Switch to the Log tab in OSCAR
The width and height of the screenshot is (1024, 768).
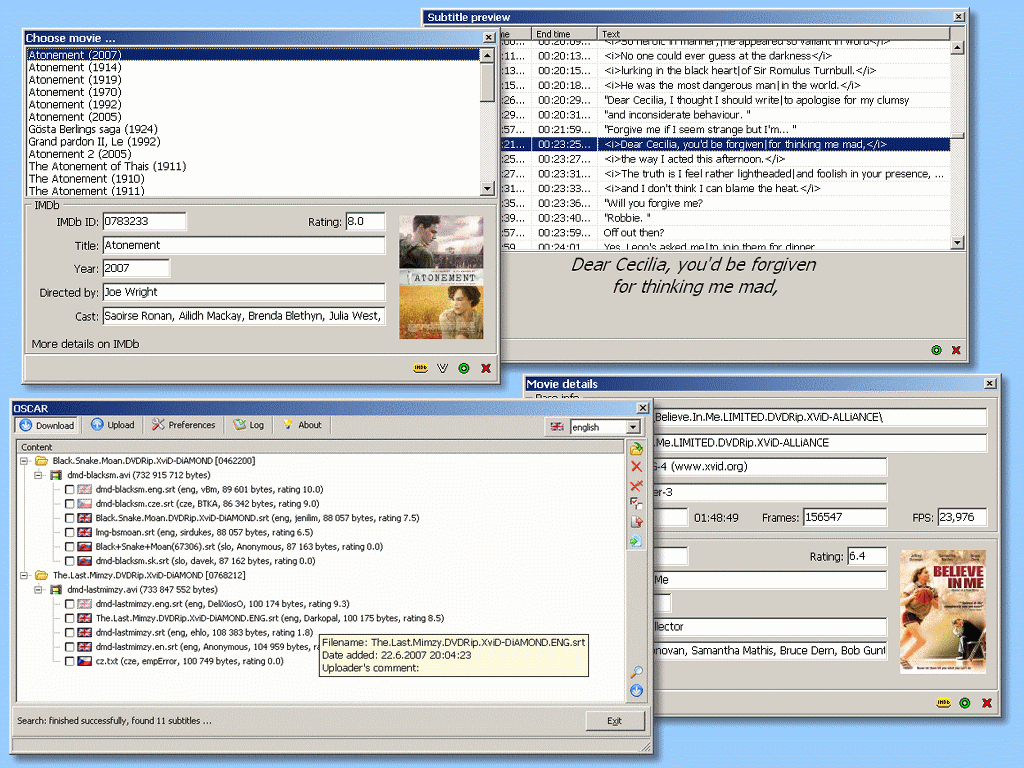249,424
